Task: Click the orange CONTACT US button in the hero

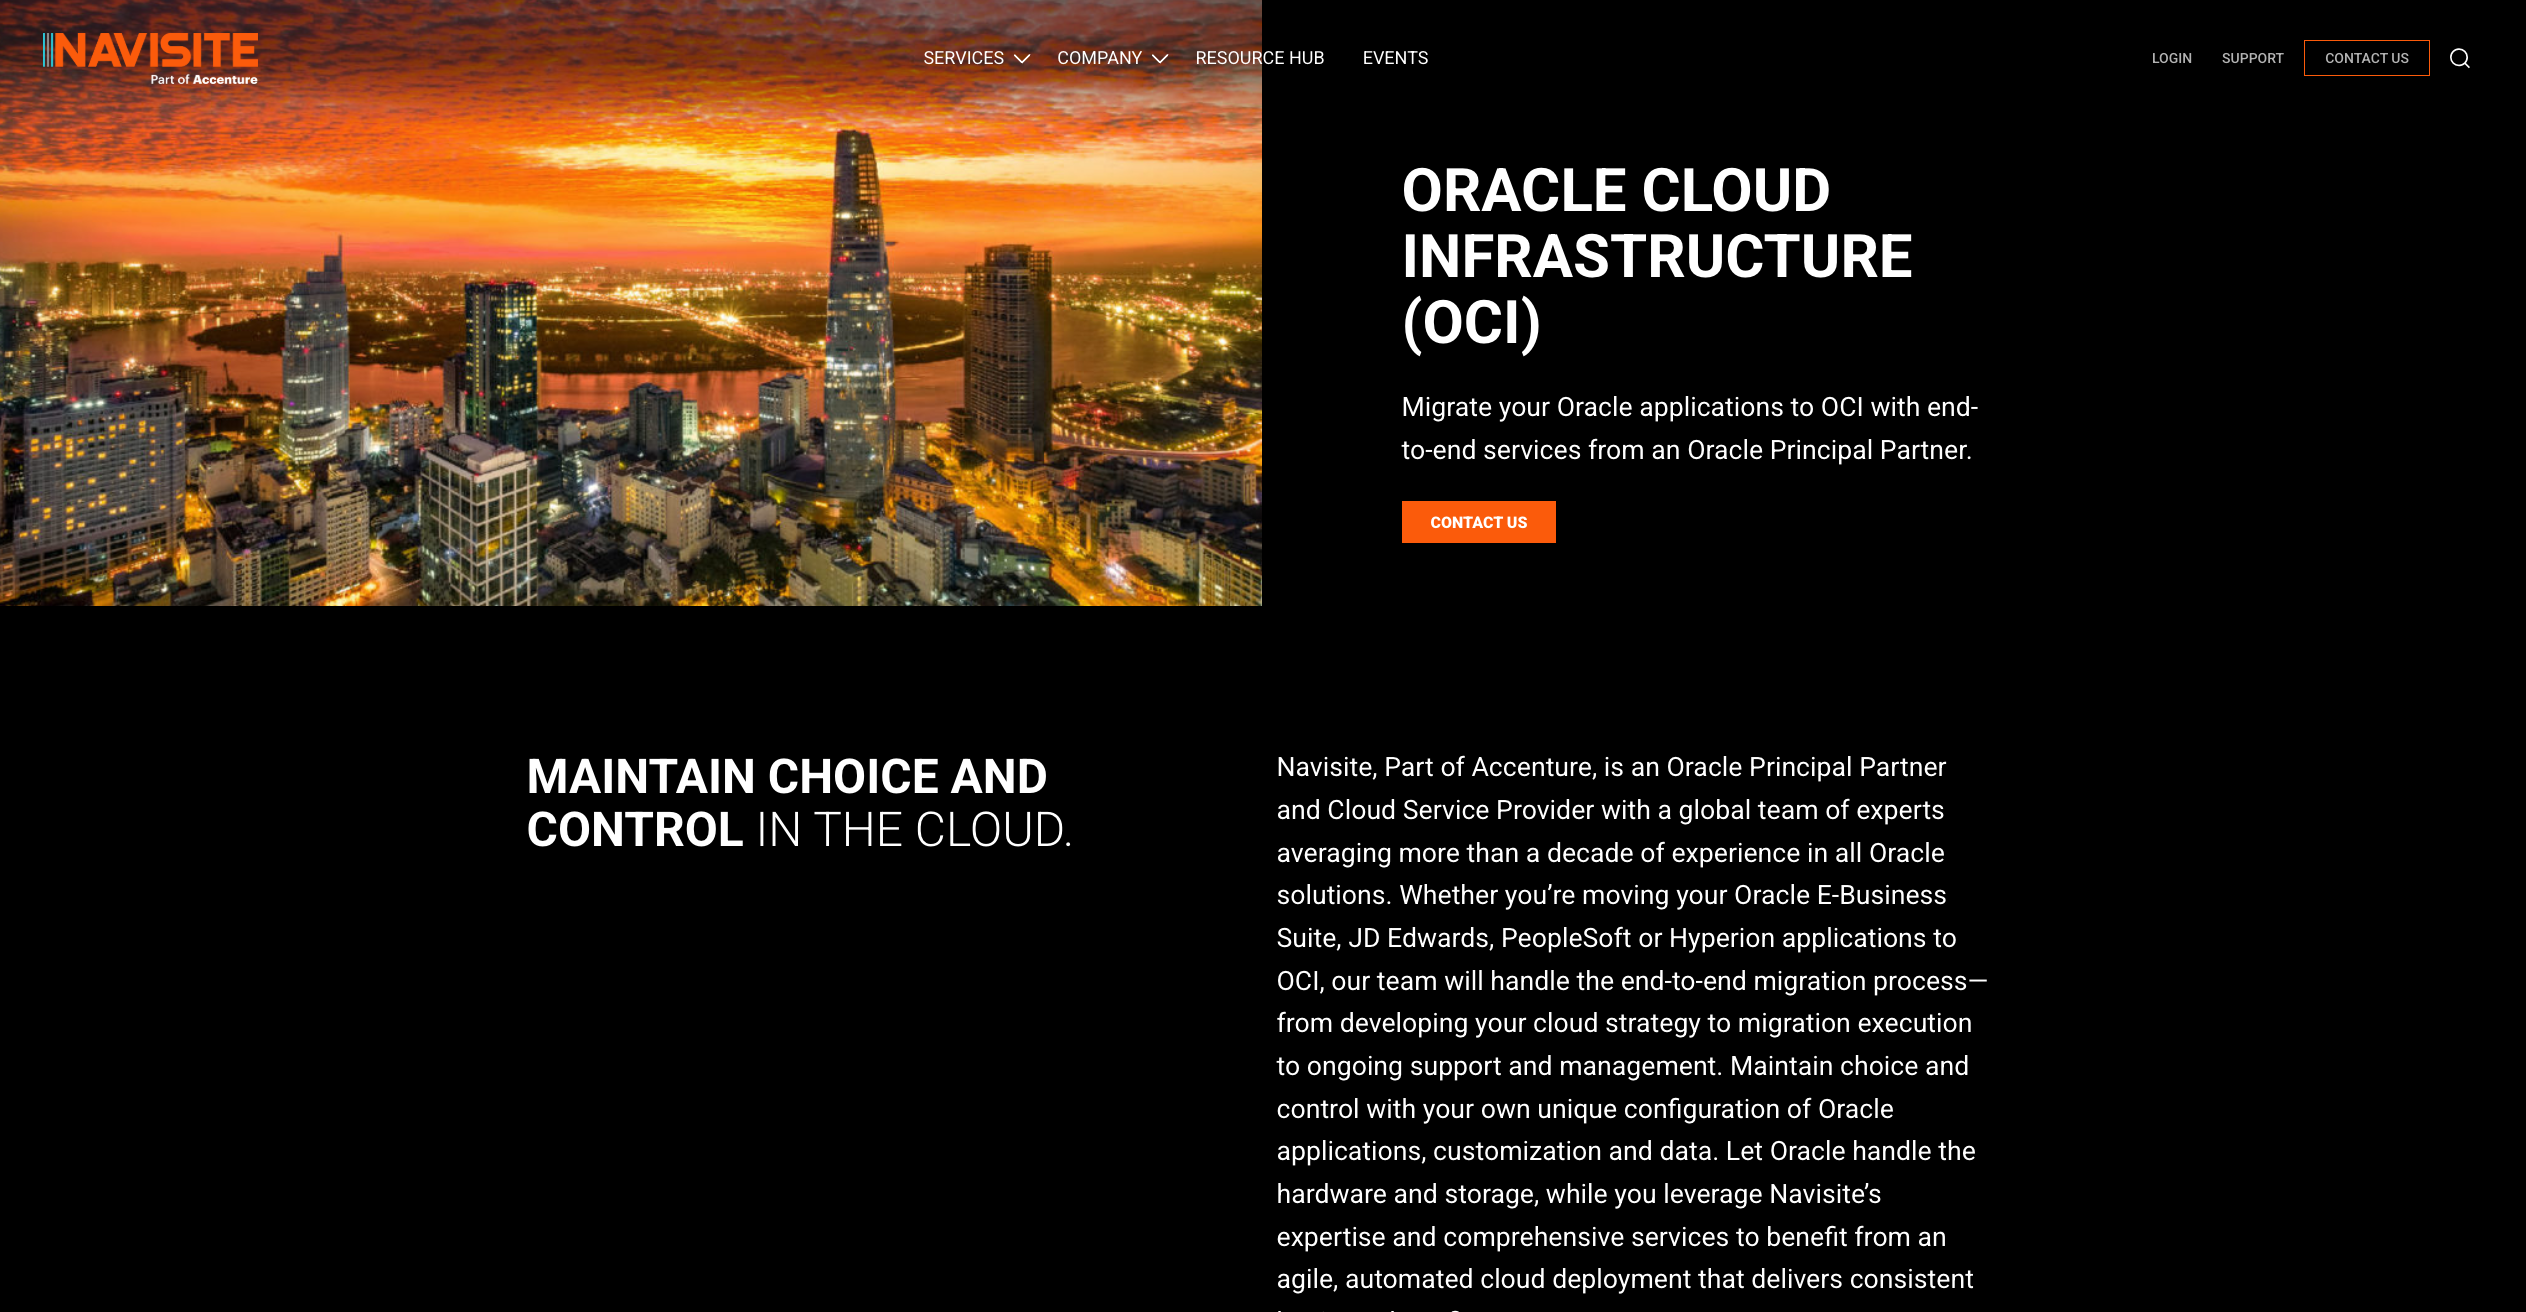Action: [1478, 522]
